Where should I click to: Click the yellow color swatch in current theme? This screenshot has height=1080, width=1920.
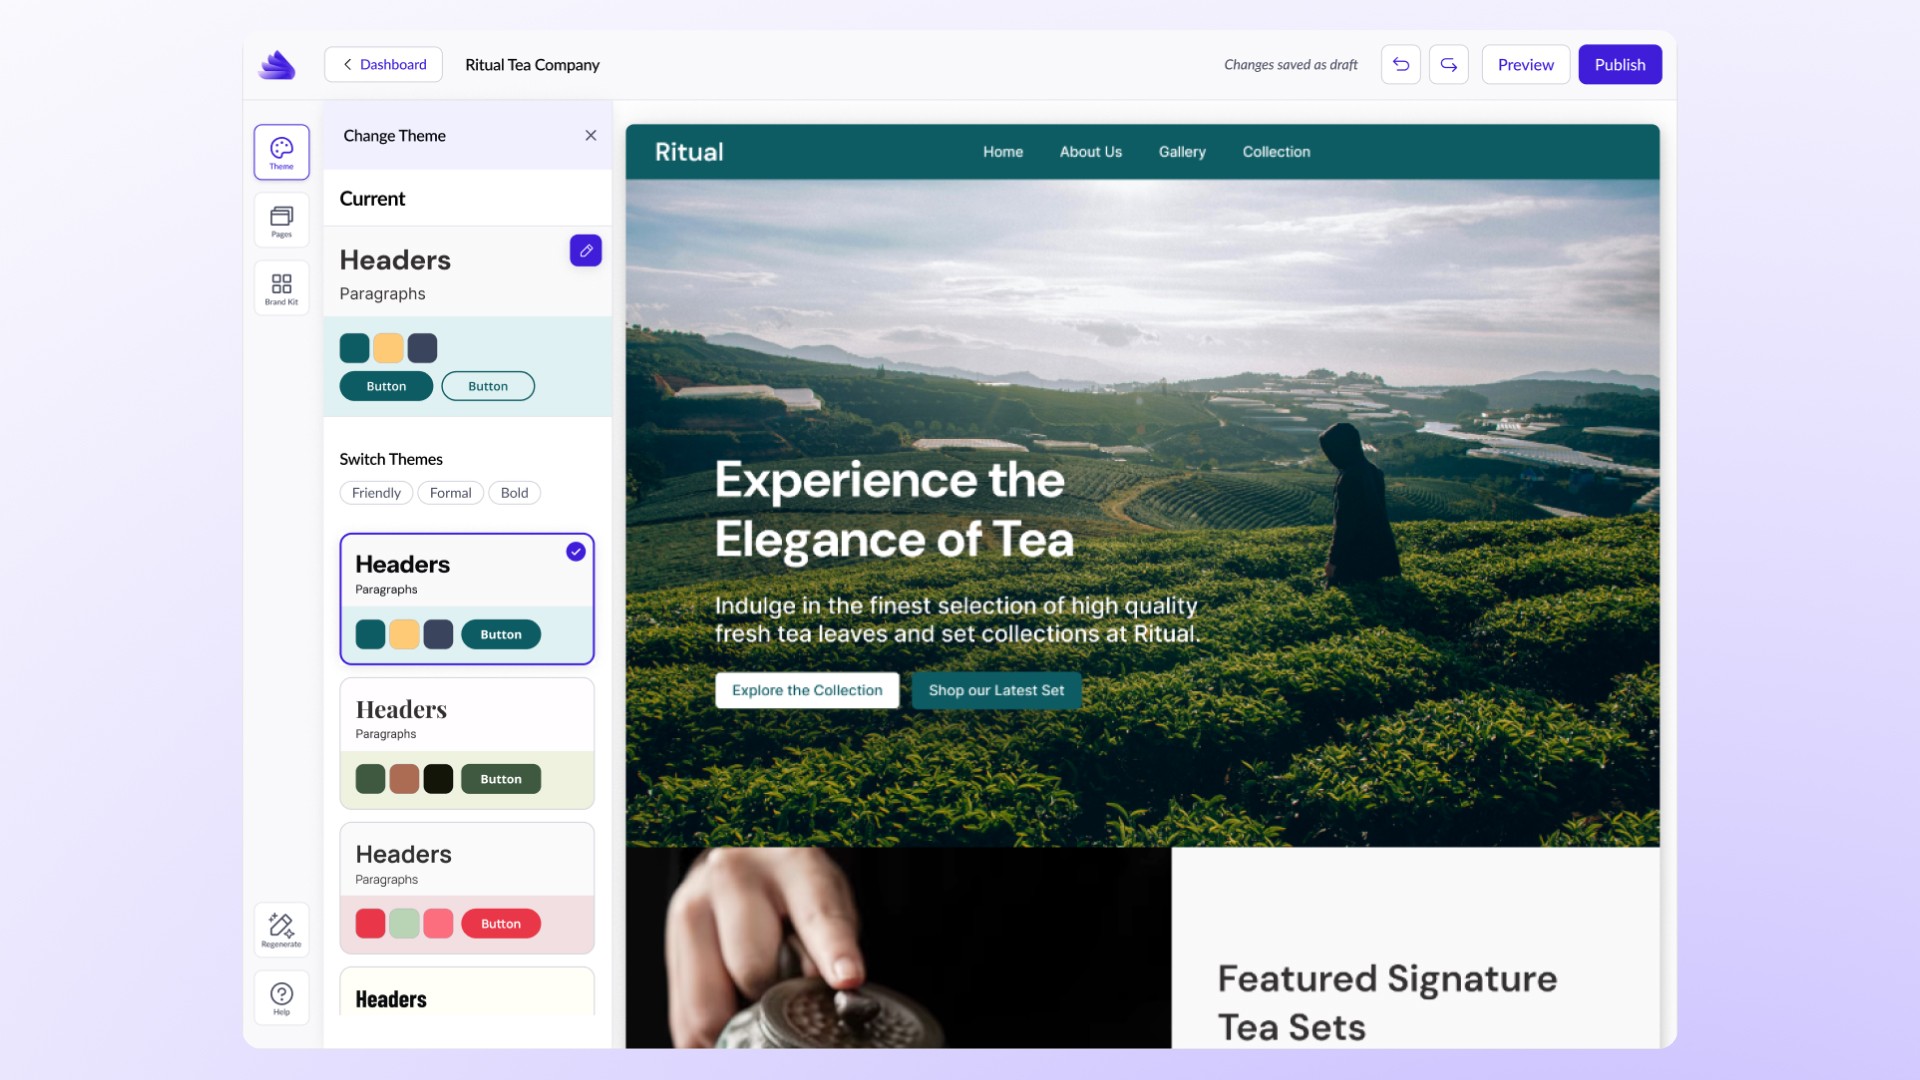pyautogui.click(x=388, y=348)
